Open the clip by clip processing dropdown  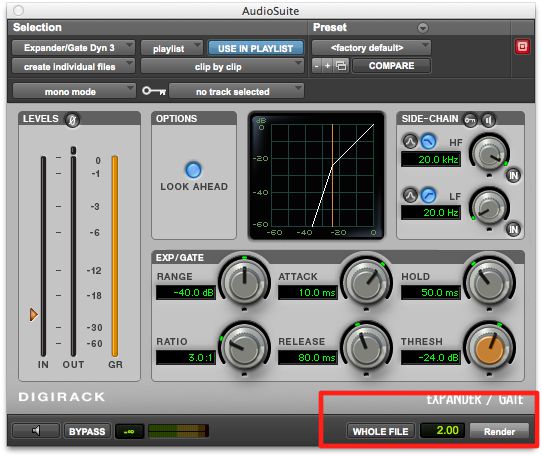[222, 66]
